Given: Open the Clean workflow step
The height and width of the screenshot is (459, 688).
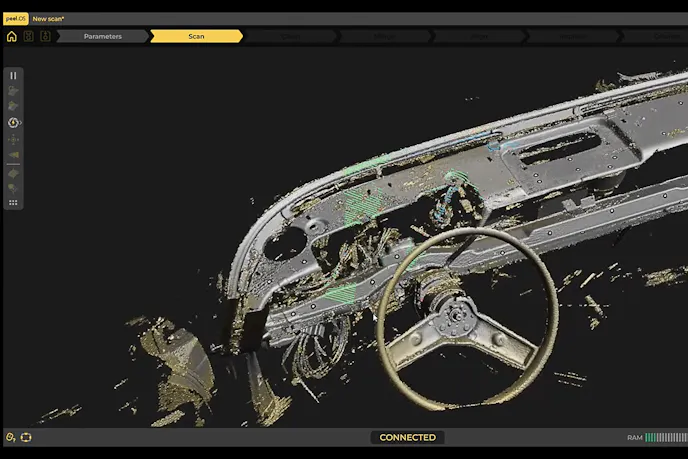Looking at the screenshot, I should (x=290, y=36).
